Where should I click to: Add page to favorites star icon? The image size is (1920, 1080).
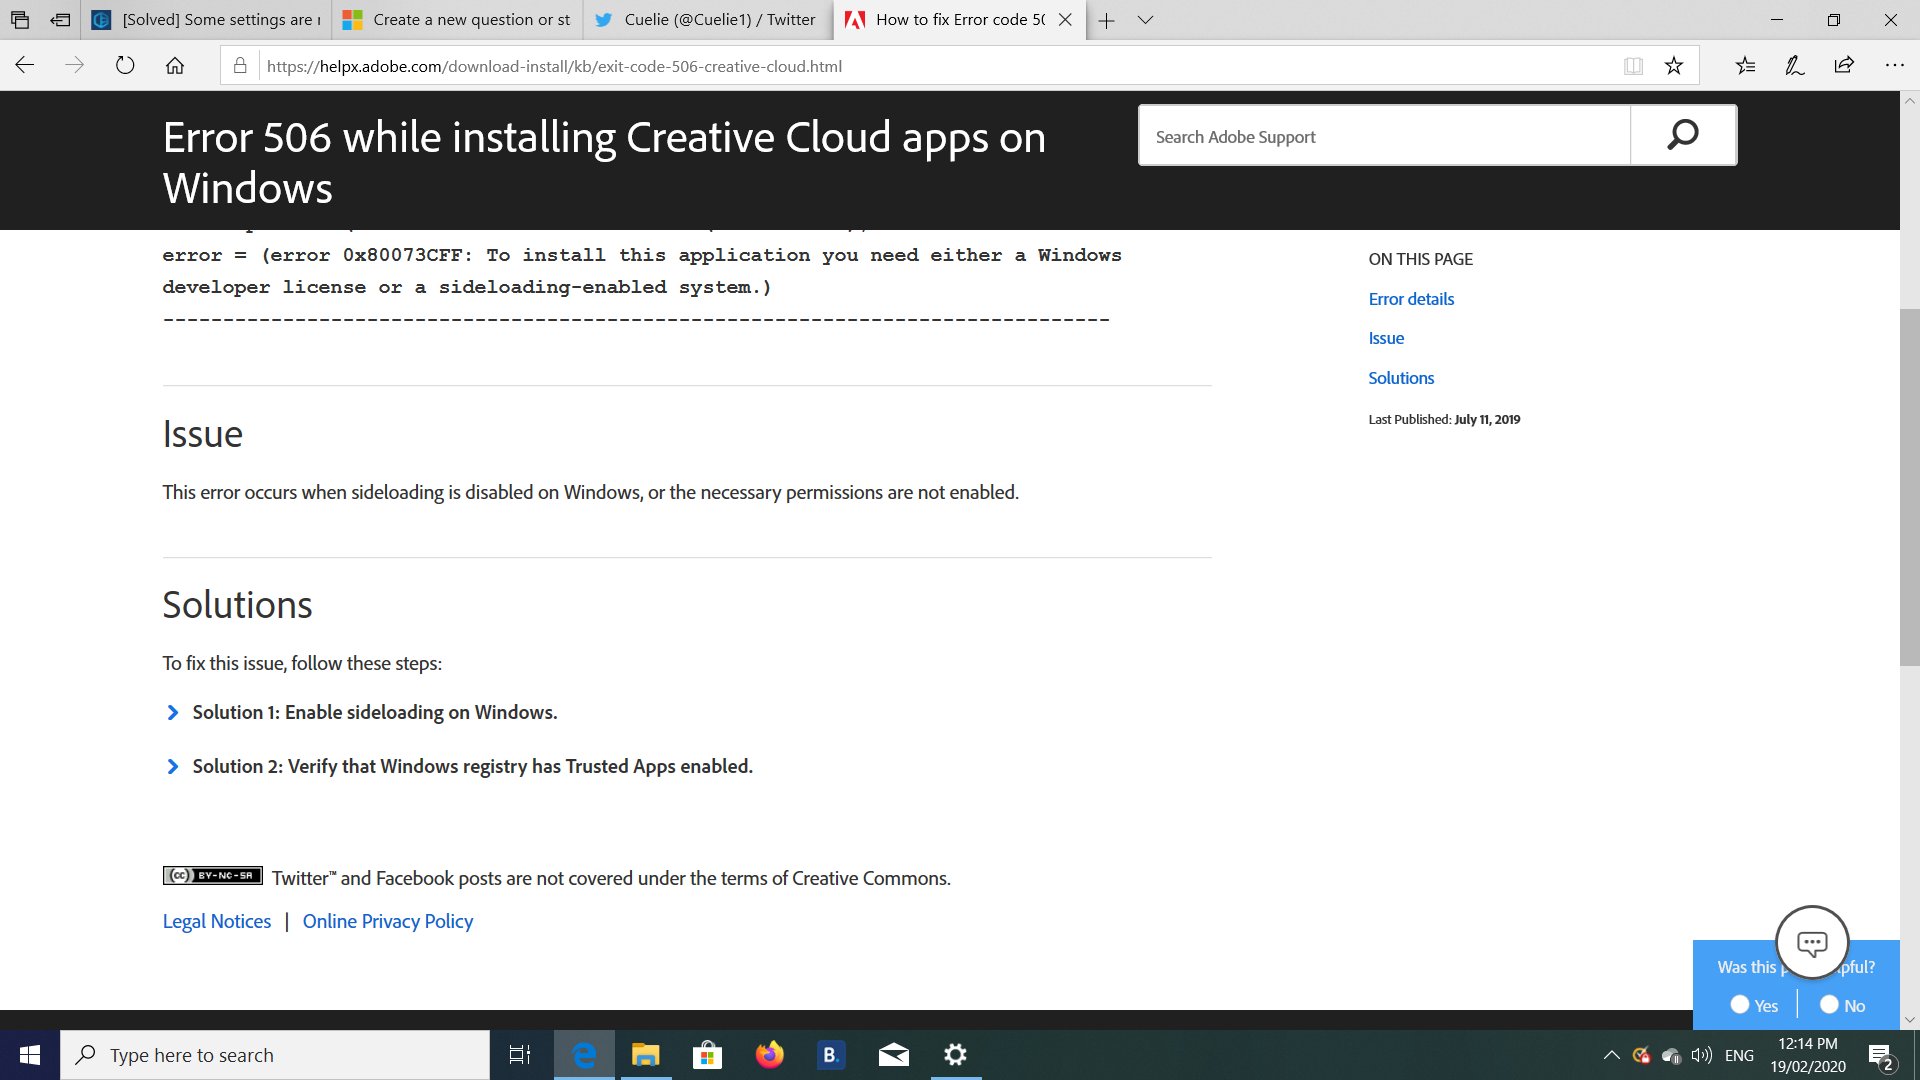pos(1674,66)
